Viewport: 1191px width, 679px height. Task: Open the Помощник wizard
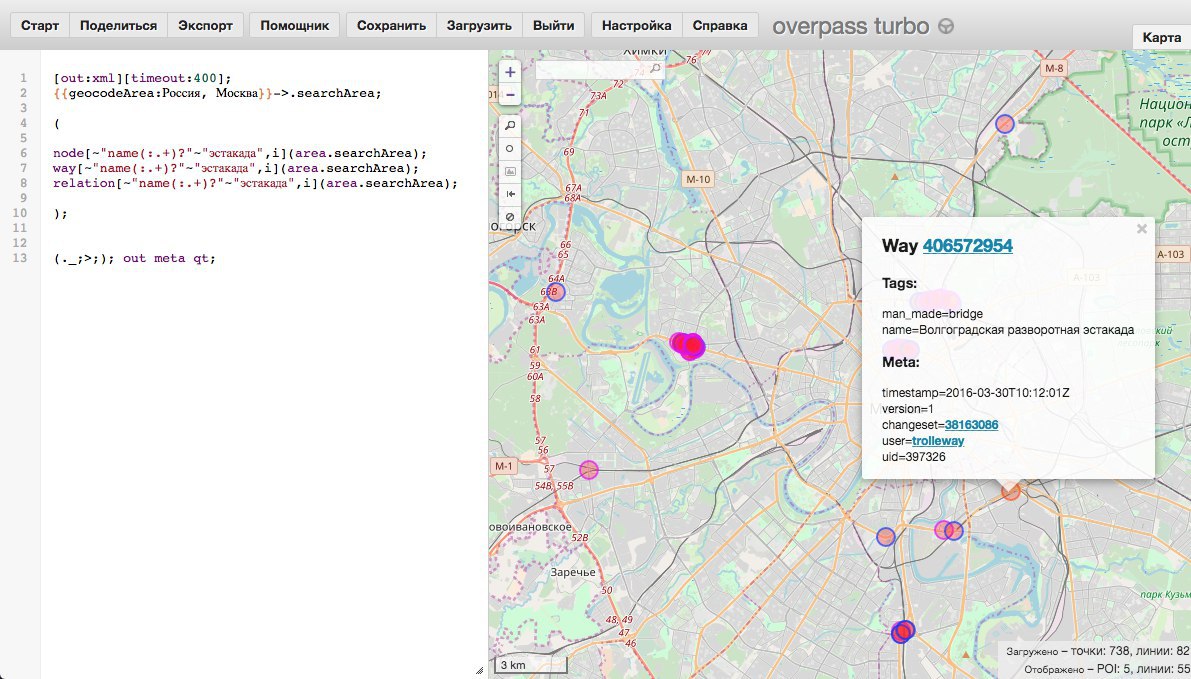tap(295, 25)
